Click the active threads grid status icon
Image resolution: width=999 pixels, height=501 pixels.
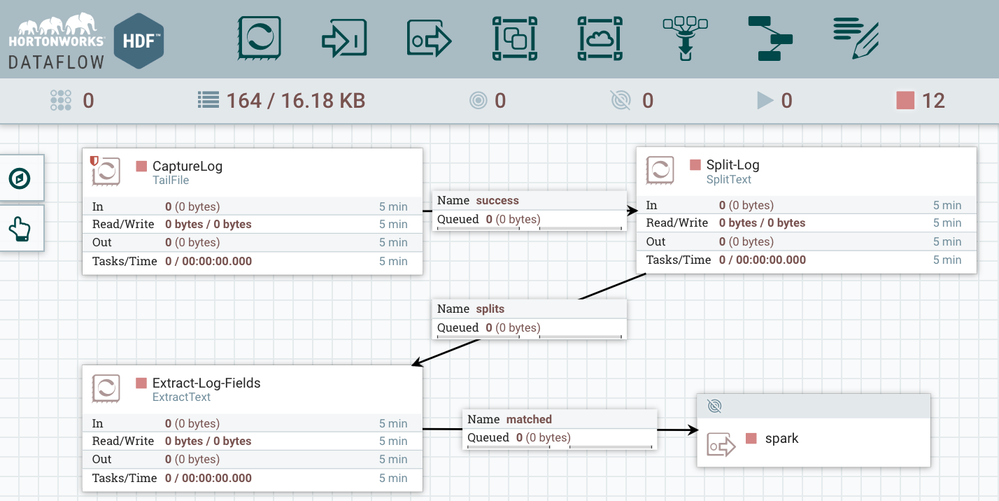click(x=61, y=100)
